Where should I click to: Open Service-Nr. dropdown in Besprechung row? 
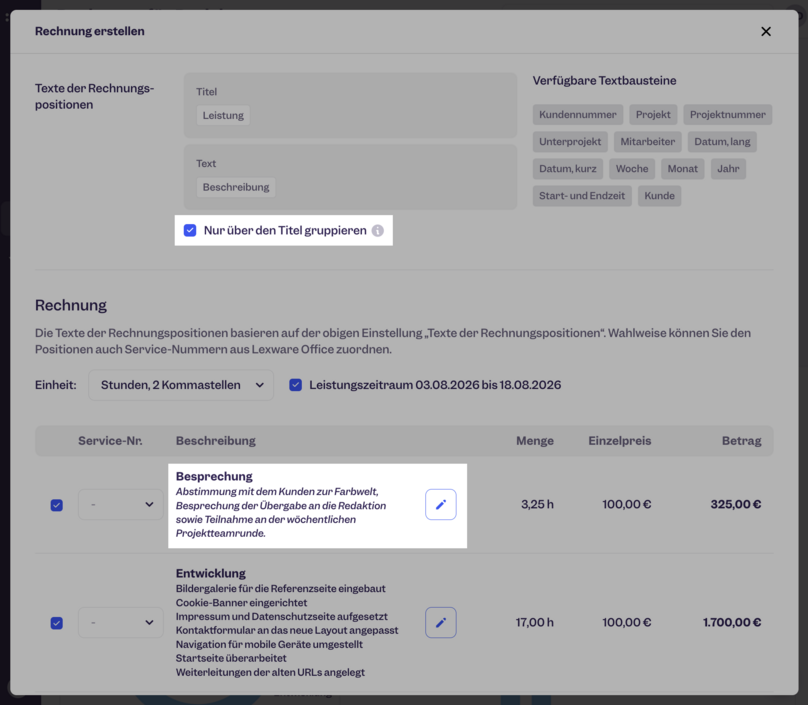pyautogui.click(x=121, y=505)
